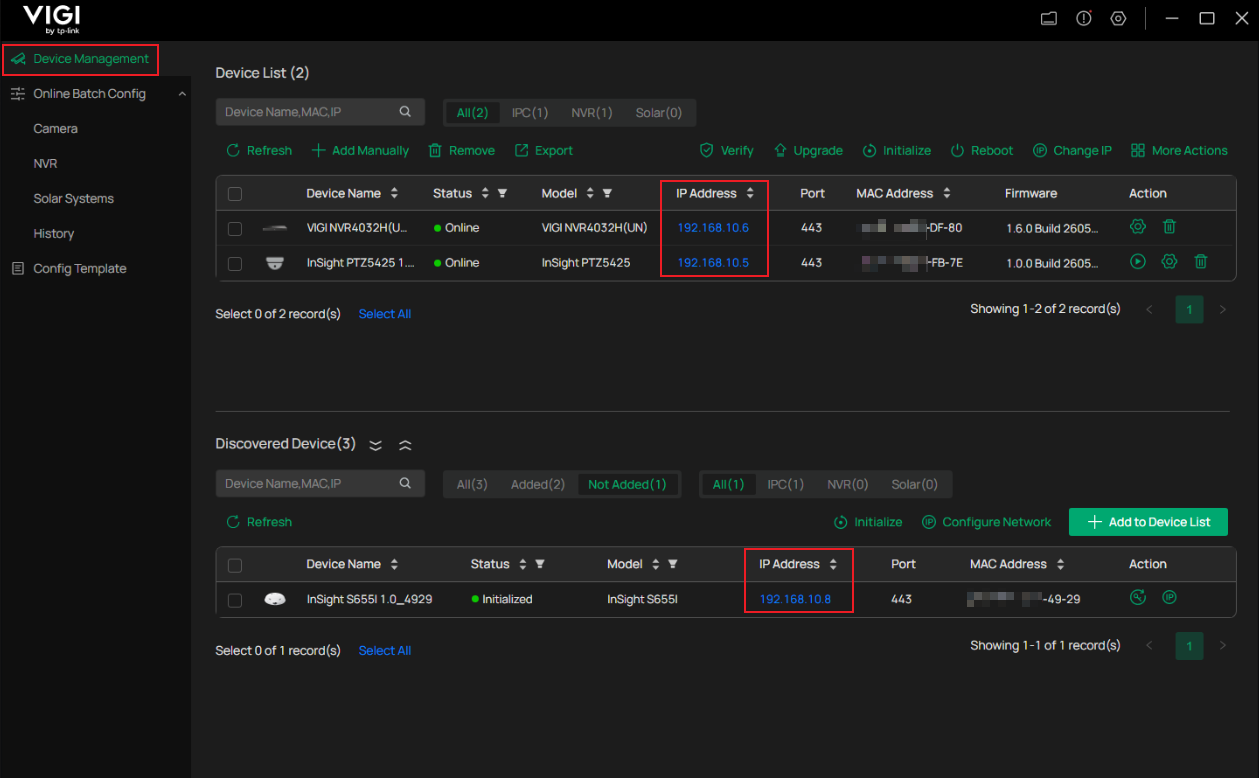Play live view for InSight PTZ5425 row
Image resolution: width=1259 pixels, height=778 pixels.
[1137, 262]
